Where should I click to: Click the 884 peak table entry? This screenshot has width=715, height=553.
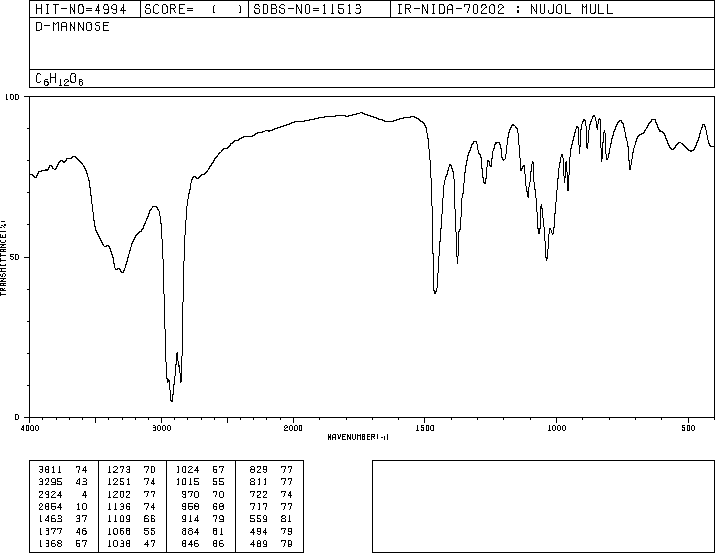[190, 531]
